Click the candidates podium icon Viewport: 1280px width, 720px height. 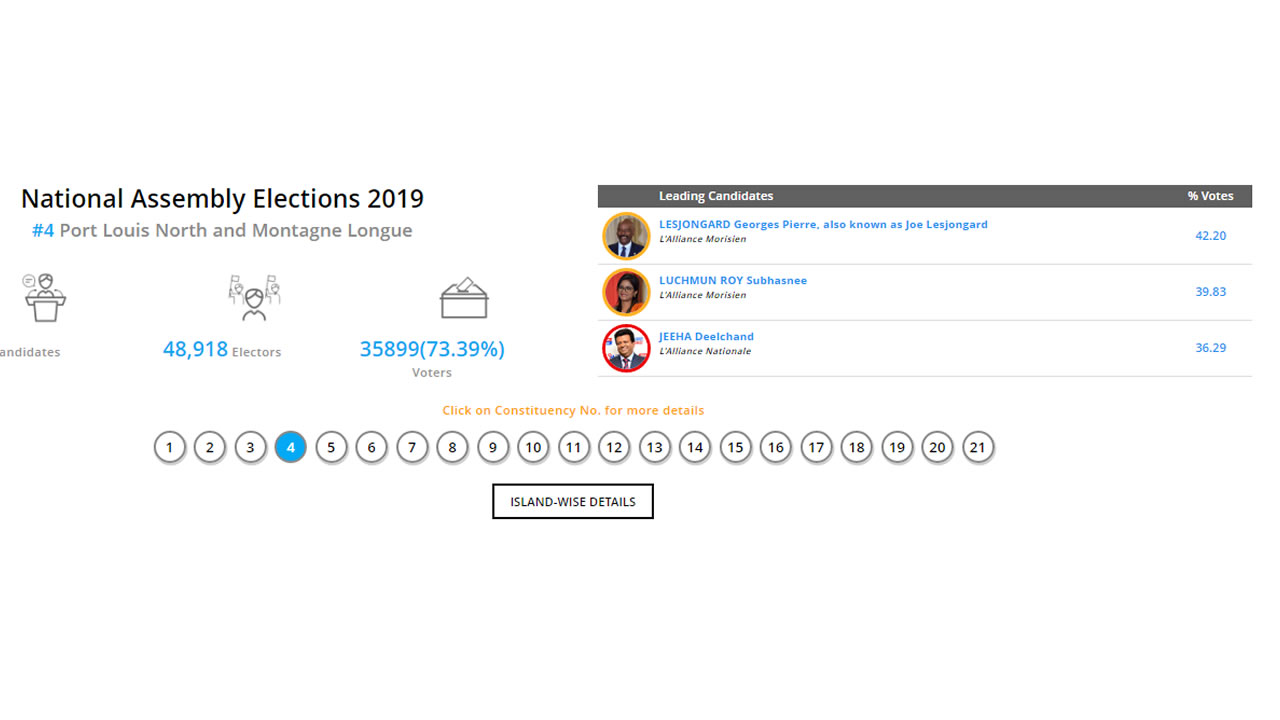coord(45,297)
